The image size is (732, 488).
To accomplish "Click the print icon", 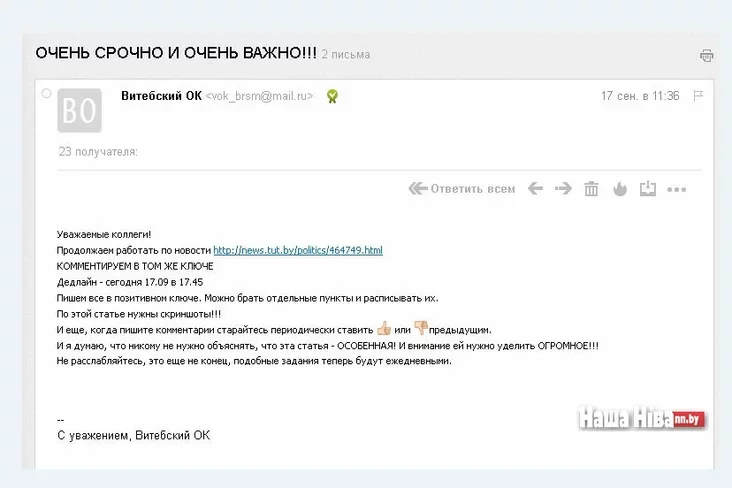I will point(707,56).
